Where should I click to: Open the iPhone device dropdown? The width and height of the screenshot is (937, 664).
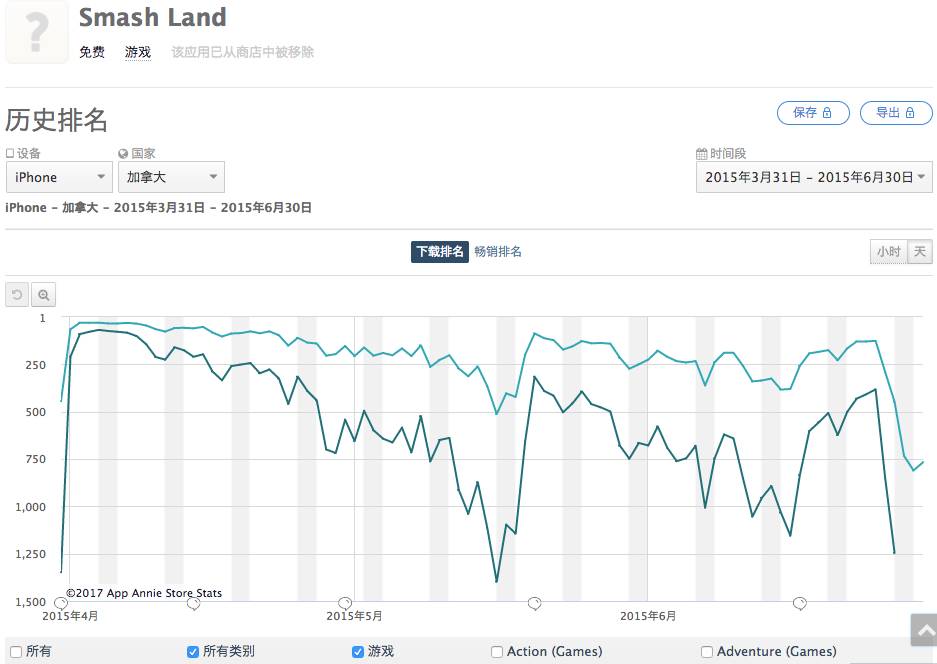[59, 177]
